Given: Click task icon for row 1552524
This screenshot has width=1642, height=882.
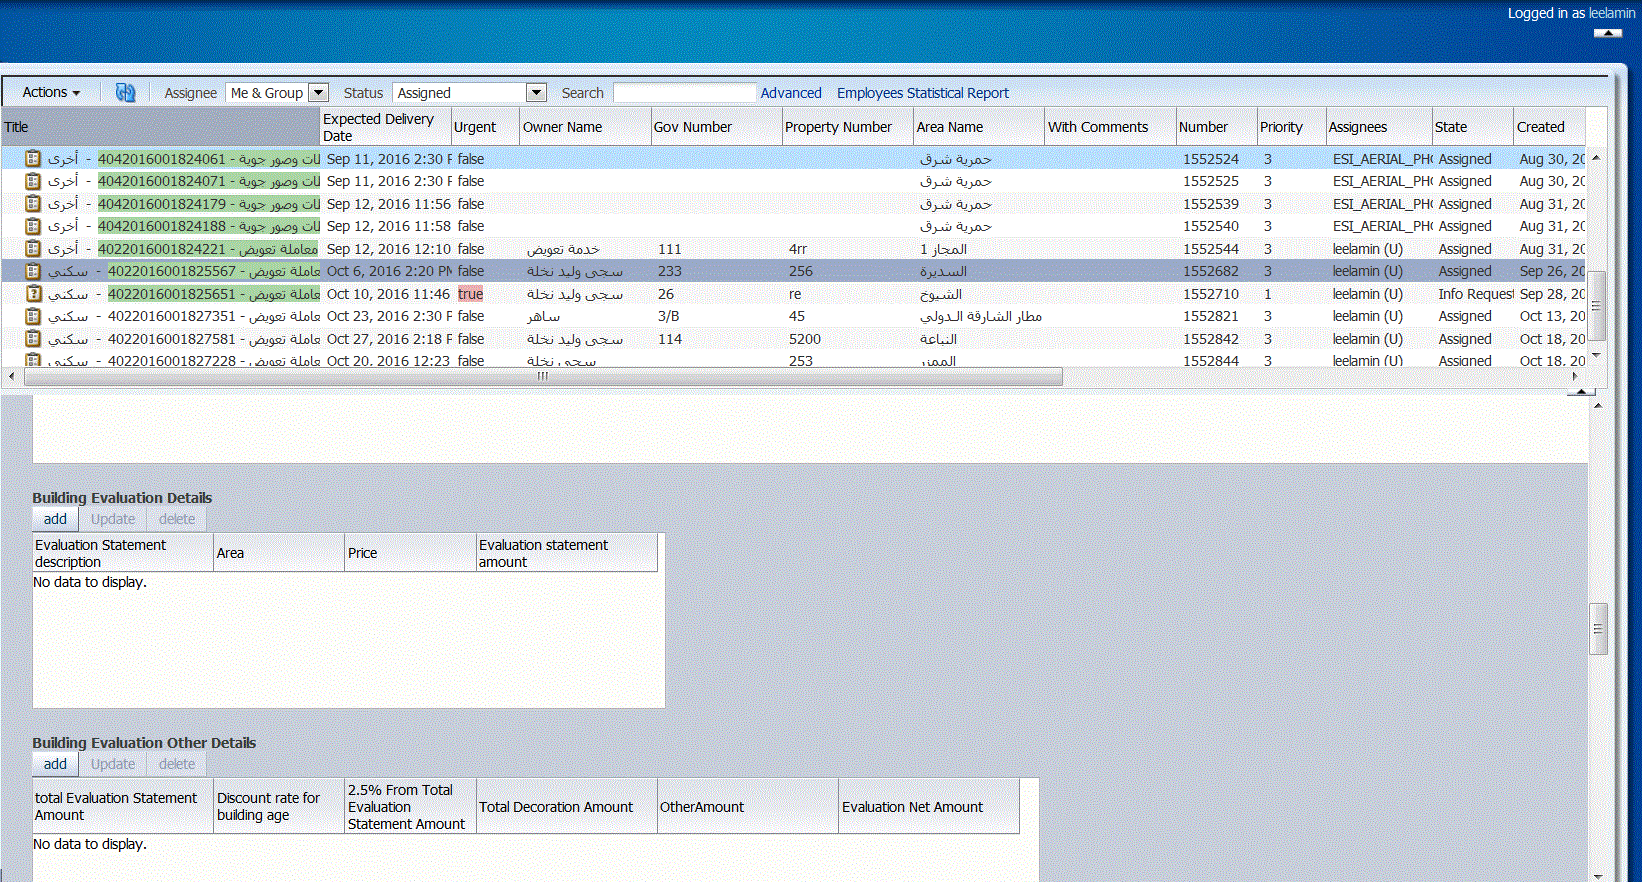Looking at the screenshot, I should 33,158.
